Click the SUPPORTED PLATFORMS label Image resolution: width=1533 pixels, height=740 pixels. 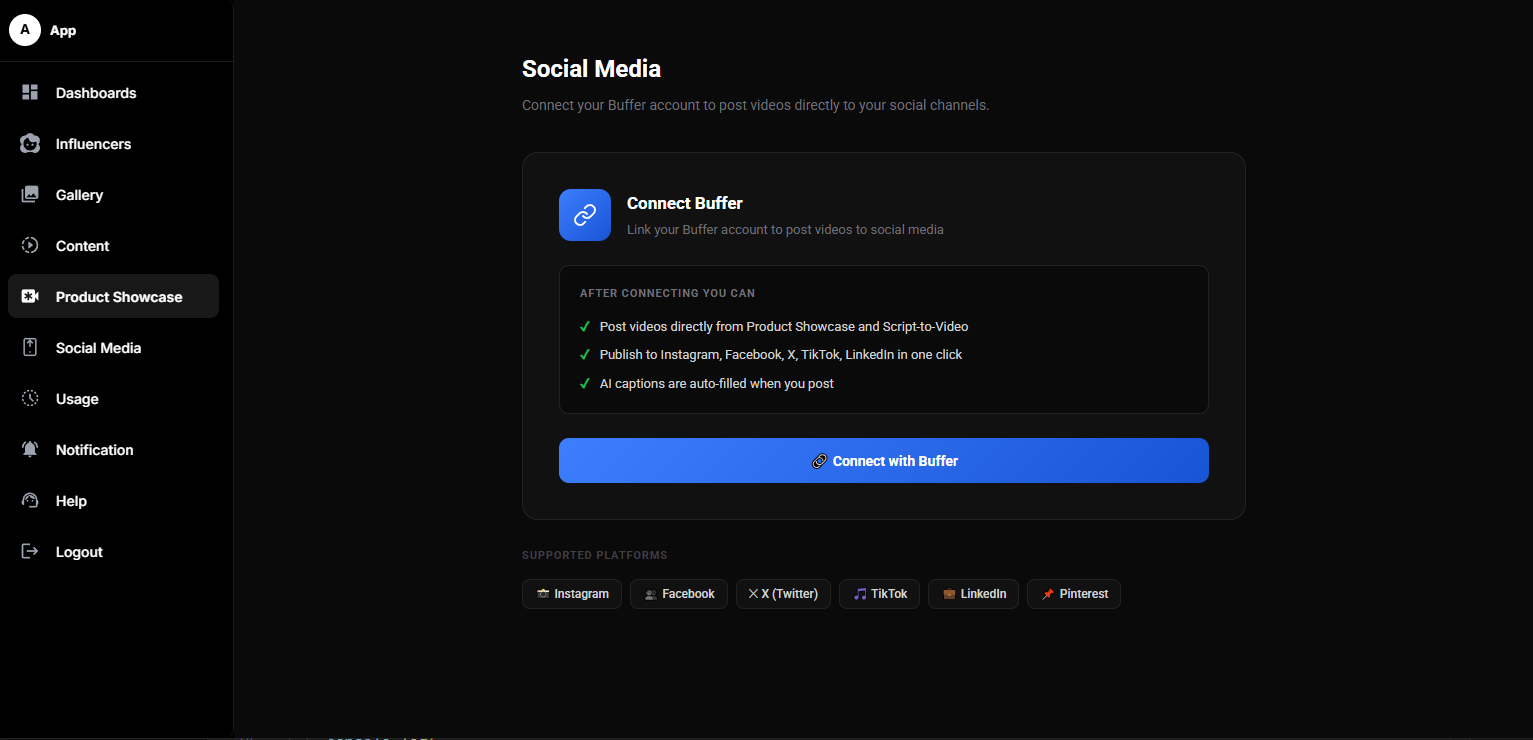click(x=595, y=555)
